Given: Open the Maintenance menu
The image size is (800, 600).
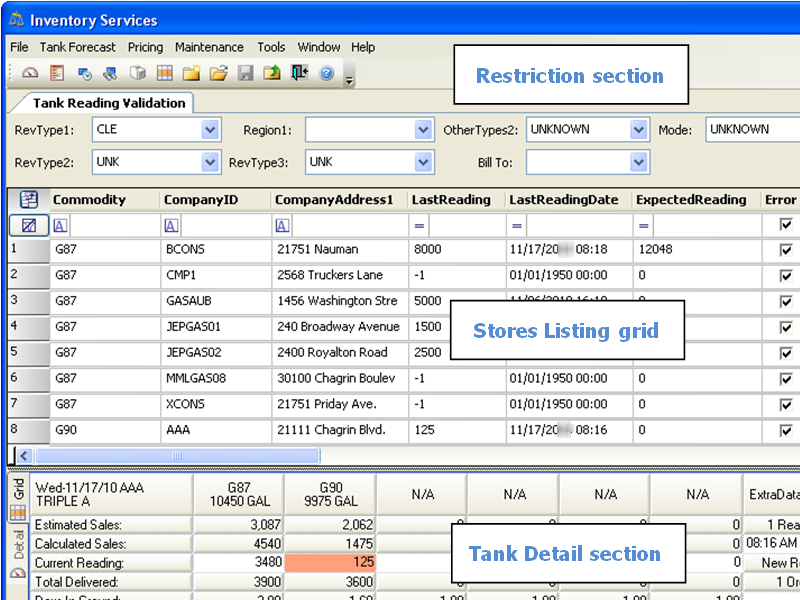Looking at the screenshot, I should coord(209,47).
